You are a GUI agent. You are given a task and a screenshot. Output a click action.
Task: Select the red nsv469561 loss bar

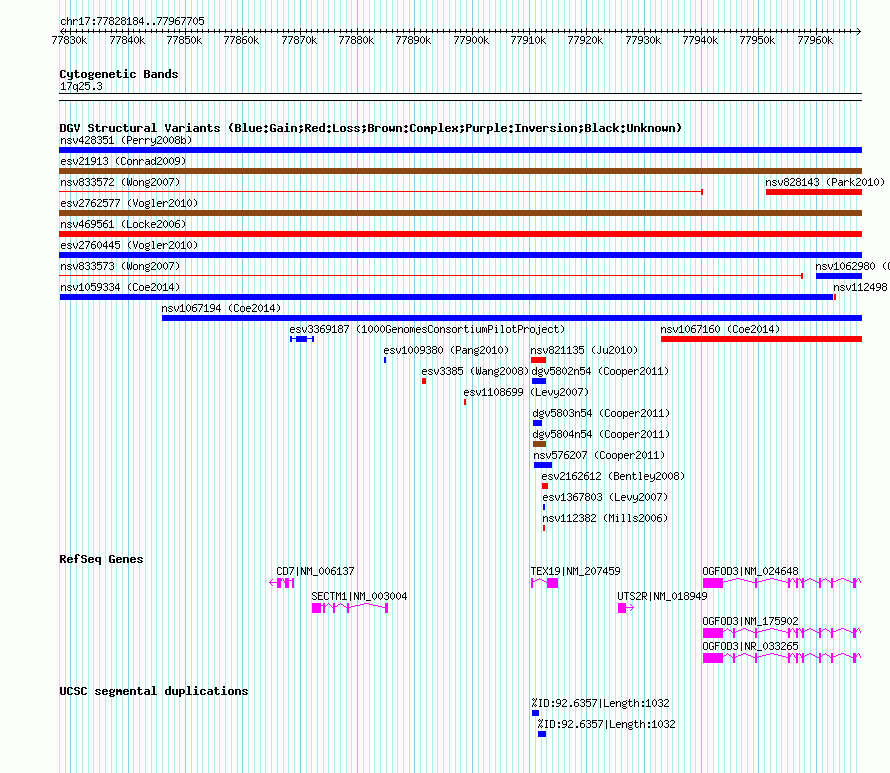coord(460,234)
